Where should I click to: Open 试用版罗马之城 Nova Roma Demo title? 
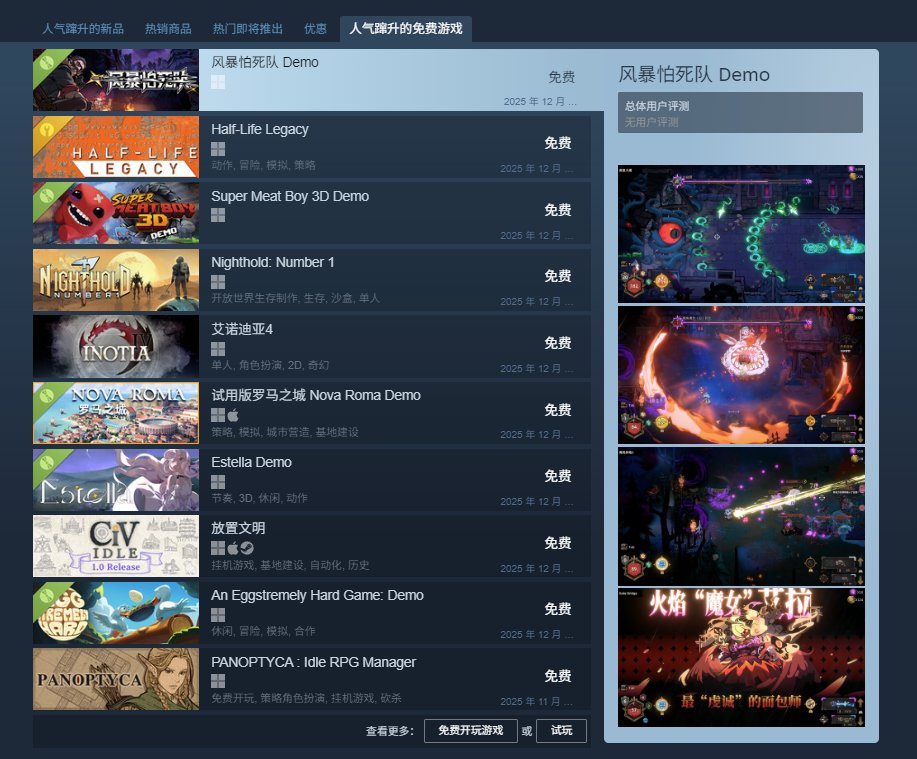pos(316,395)
